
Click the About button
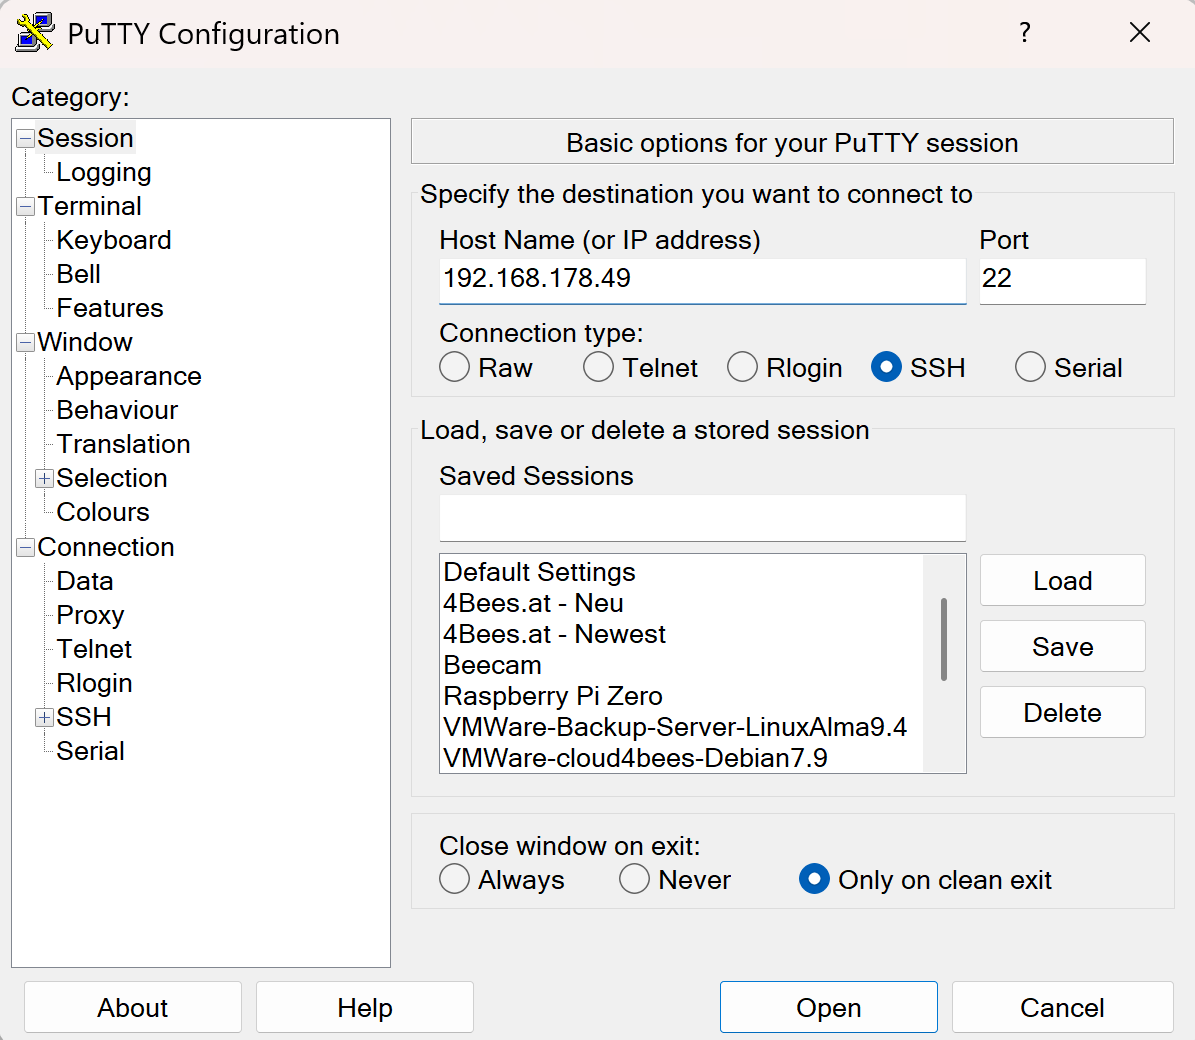point(133,1007)
